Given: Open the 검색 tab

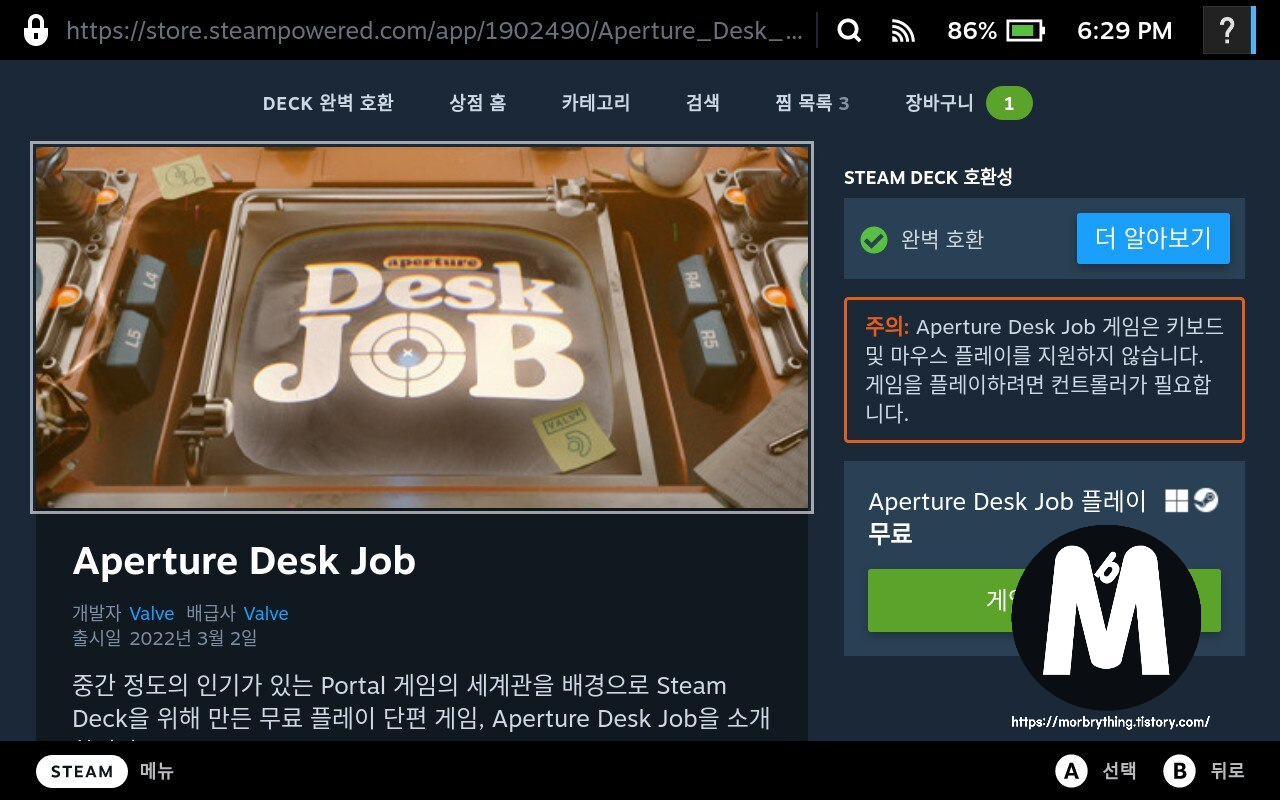Looking at the screenshot, I should coord(703,103).
